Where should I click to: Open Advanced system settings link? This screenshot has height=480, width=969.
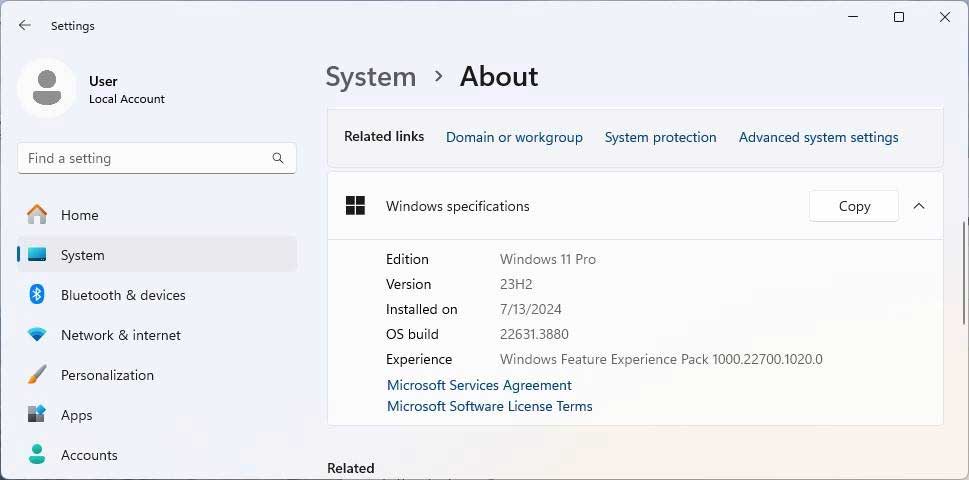pyautogui.click(x=818, y=137)
